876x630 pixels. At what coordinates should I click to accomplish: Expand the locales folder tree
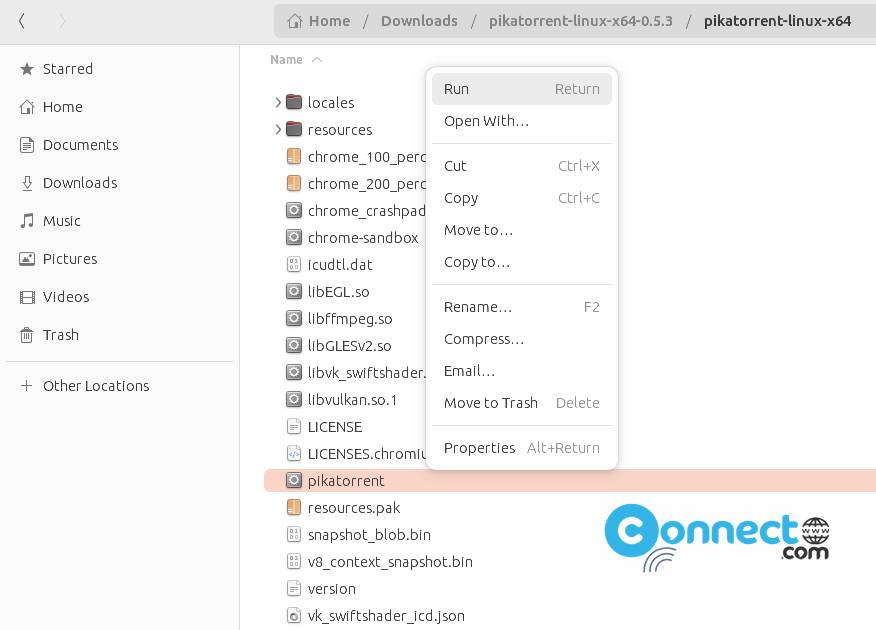coord(278,102)
